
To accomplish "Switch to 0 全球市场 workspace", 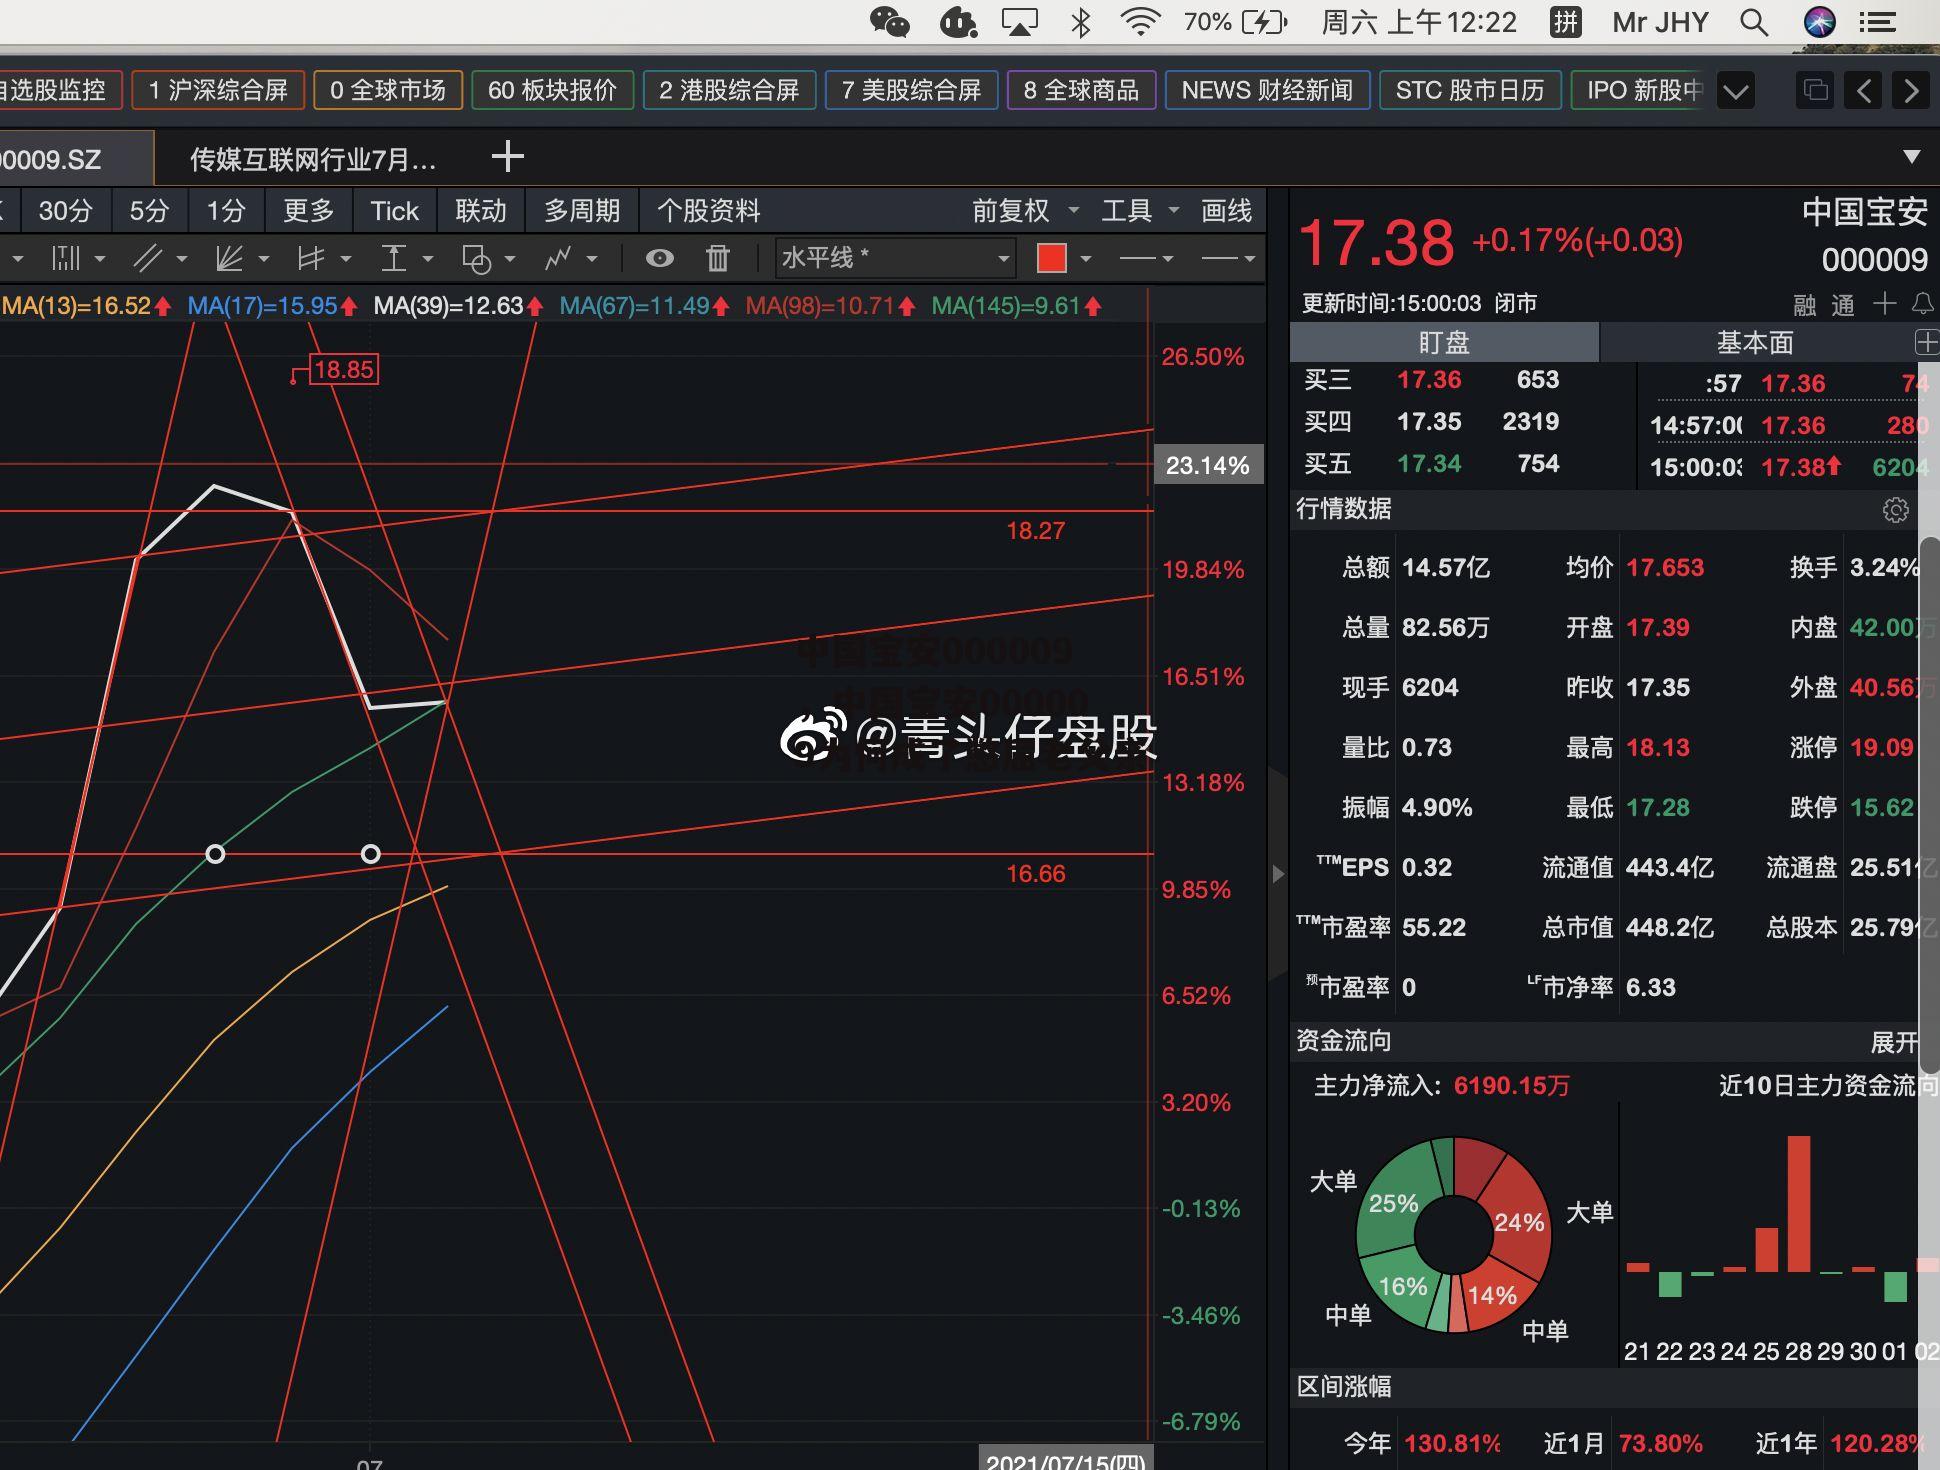I will (x=388, y=91).
